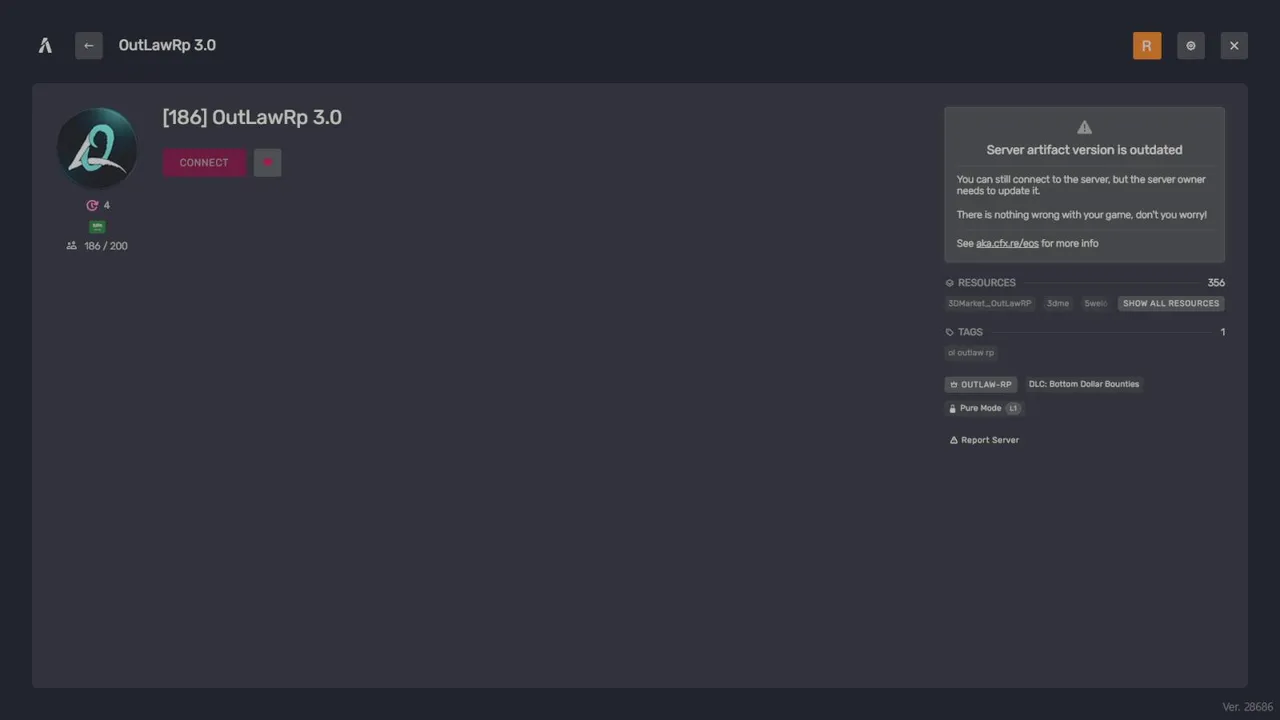The width and height of the screenshot is (1280, 720).
Task: Report this server
Action: tap(984, 440)
